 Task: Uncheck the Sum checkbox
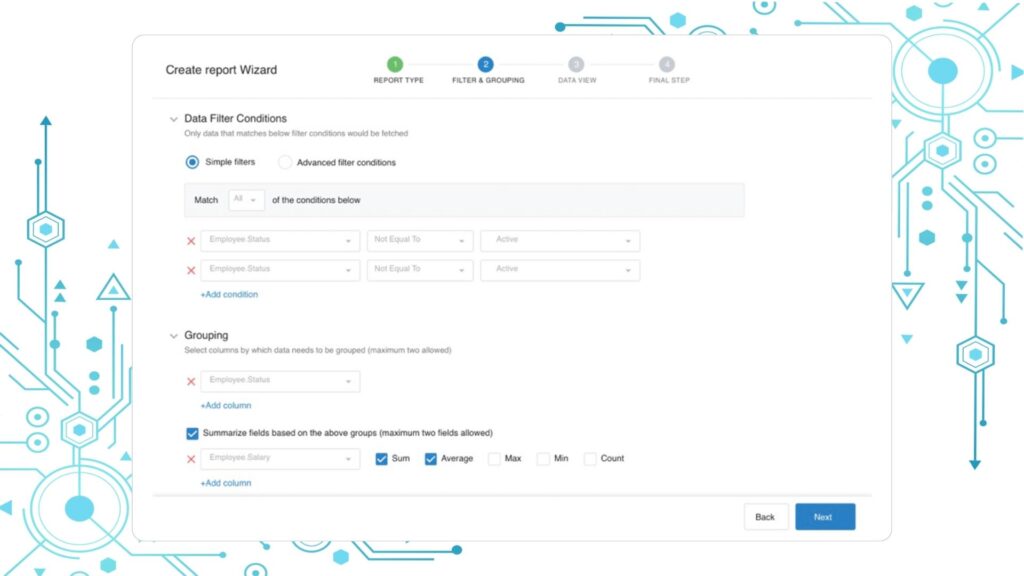(381, 459)
